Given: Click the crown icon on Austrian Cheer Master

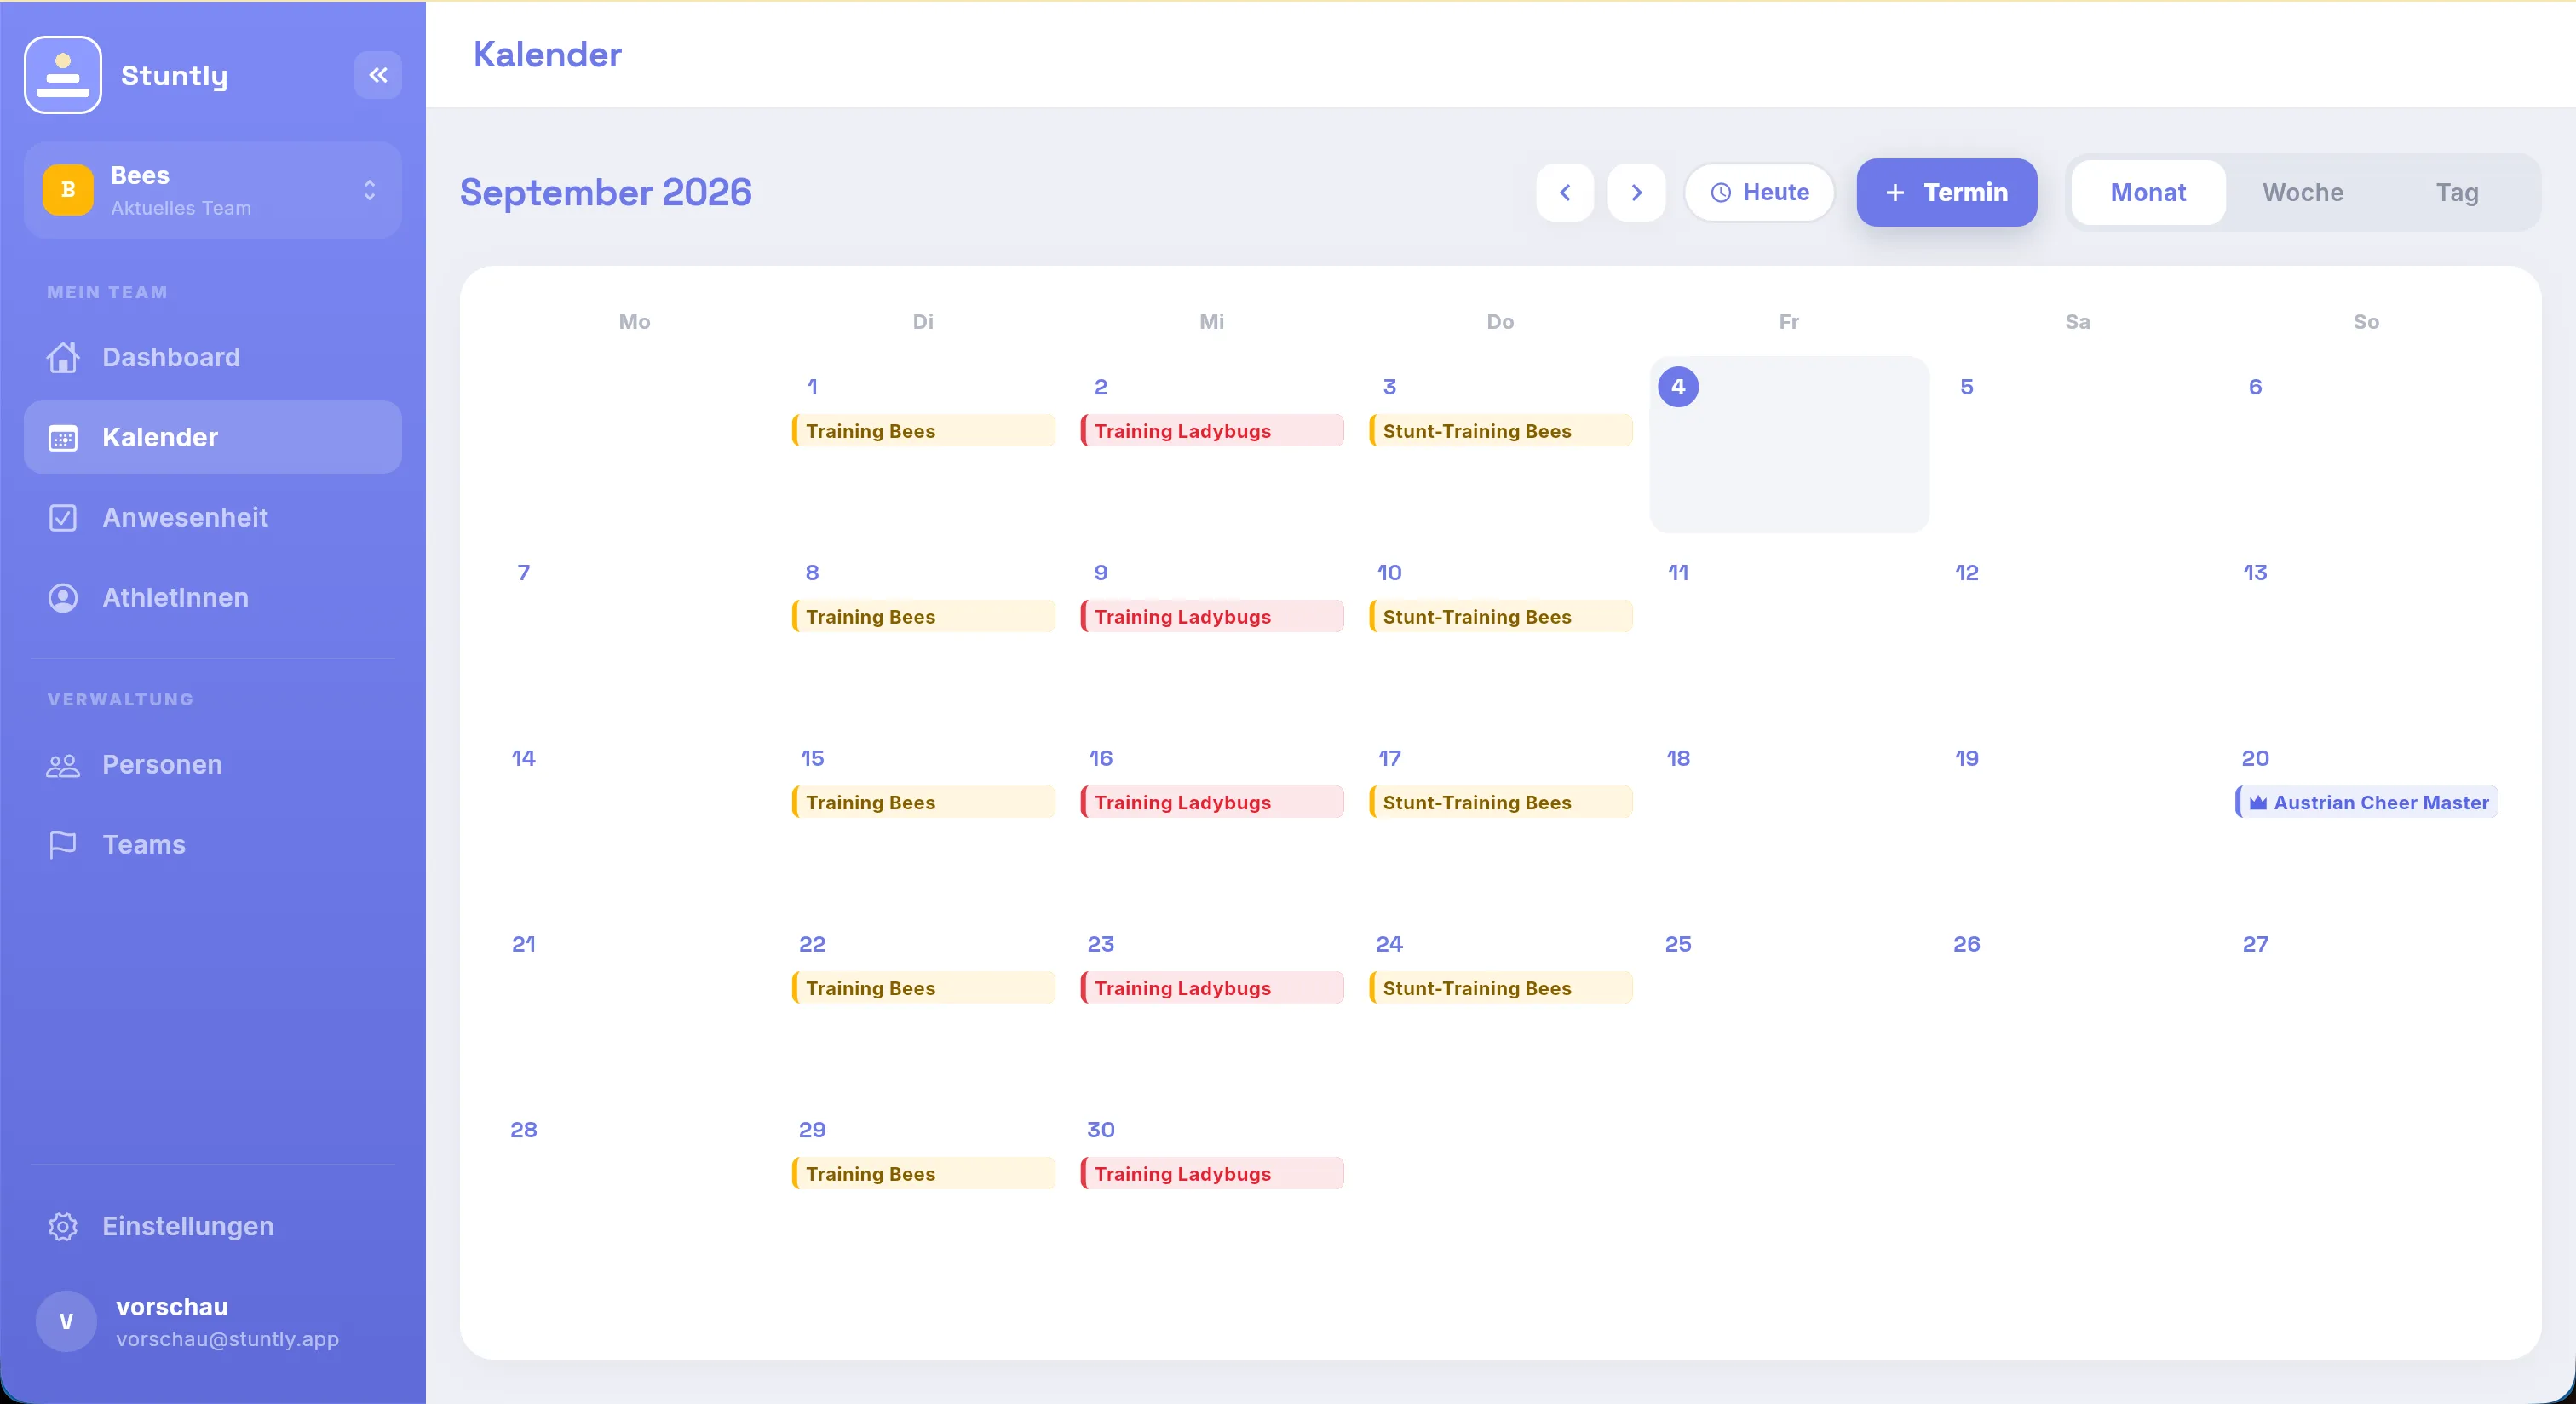Looking at the screenshot, I should click(2258, 803).
